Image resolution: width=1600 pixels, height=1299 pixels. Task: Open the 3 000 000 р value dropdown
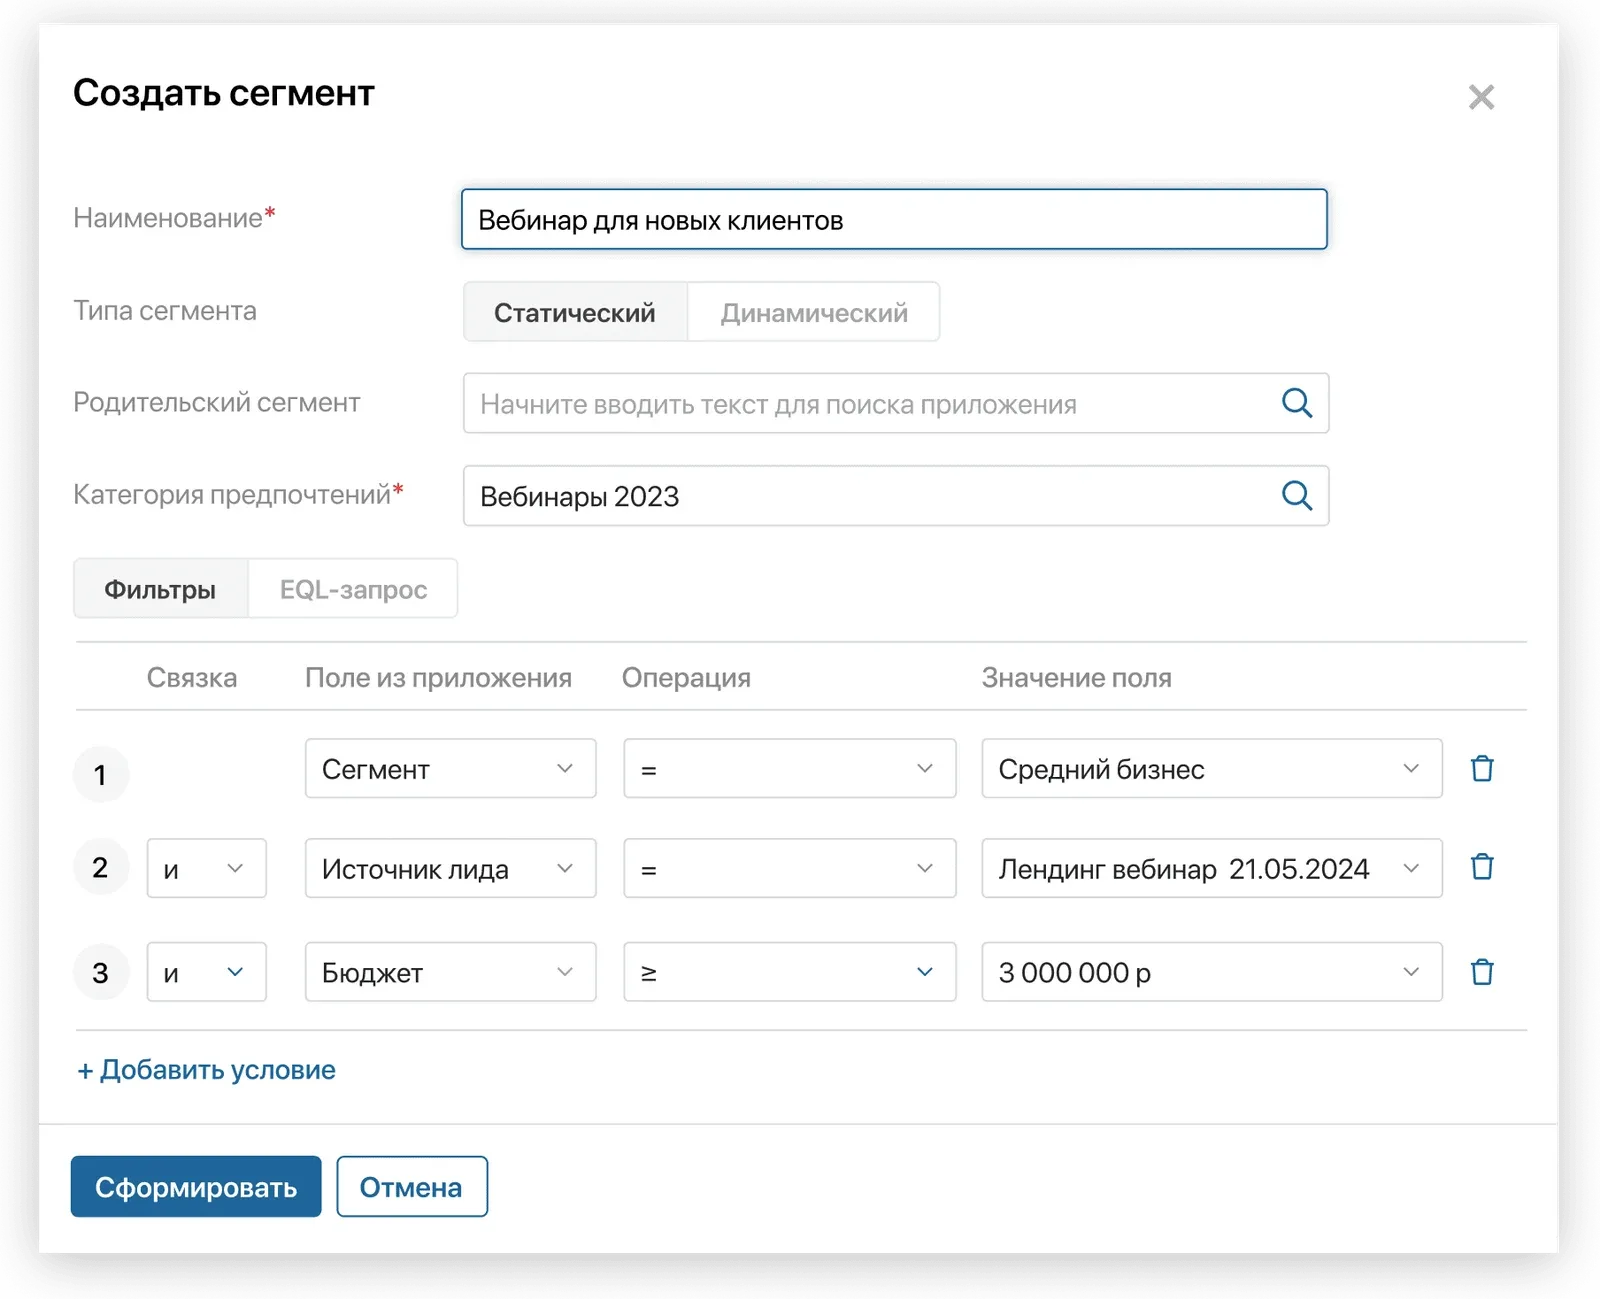point(1212,972)
